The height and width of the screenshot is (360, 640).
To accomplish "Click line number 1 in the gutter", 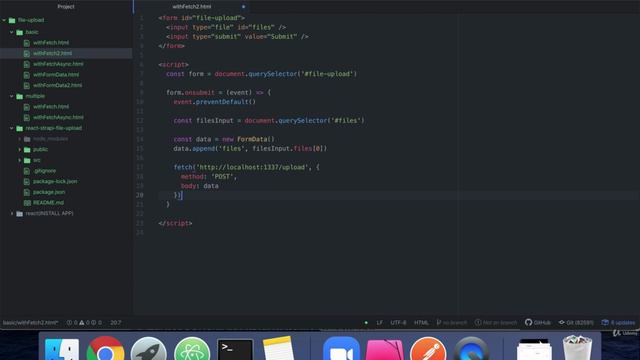I will (x=142, y=18).
